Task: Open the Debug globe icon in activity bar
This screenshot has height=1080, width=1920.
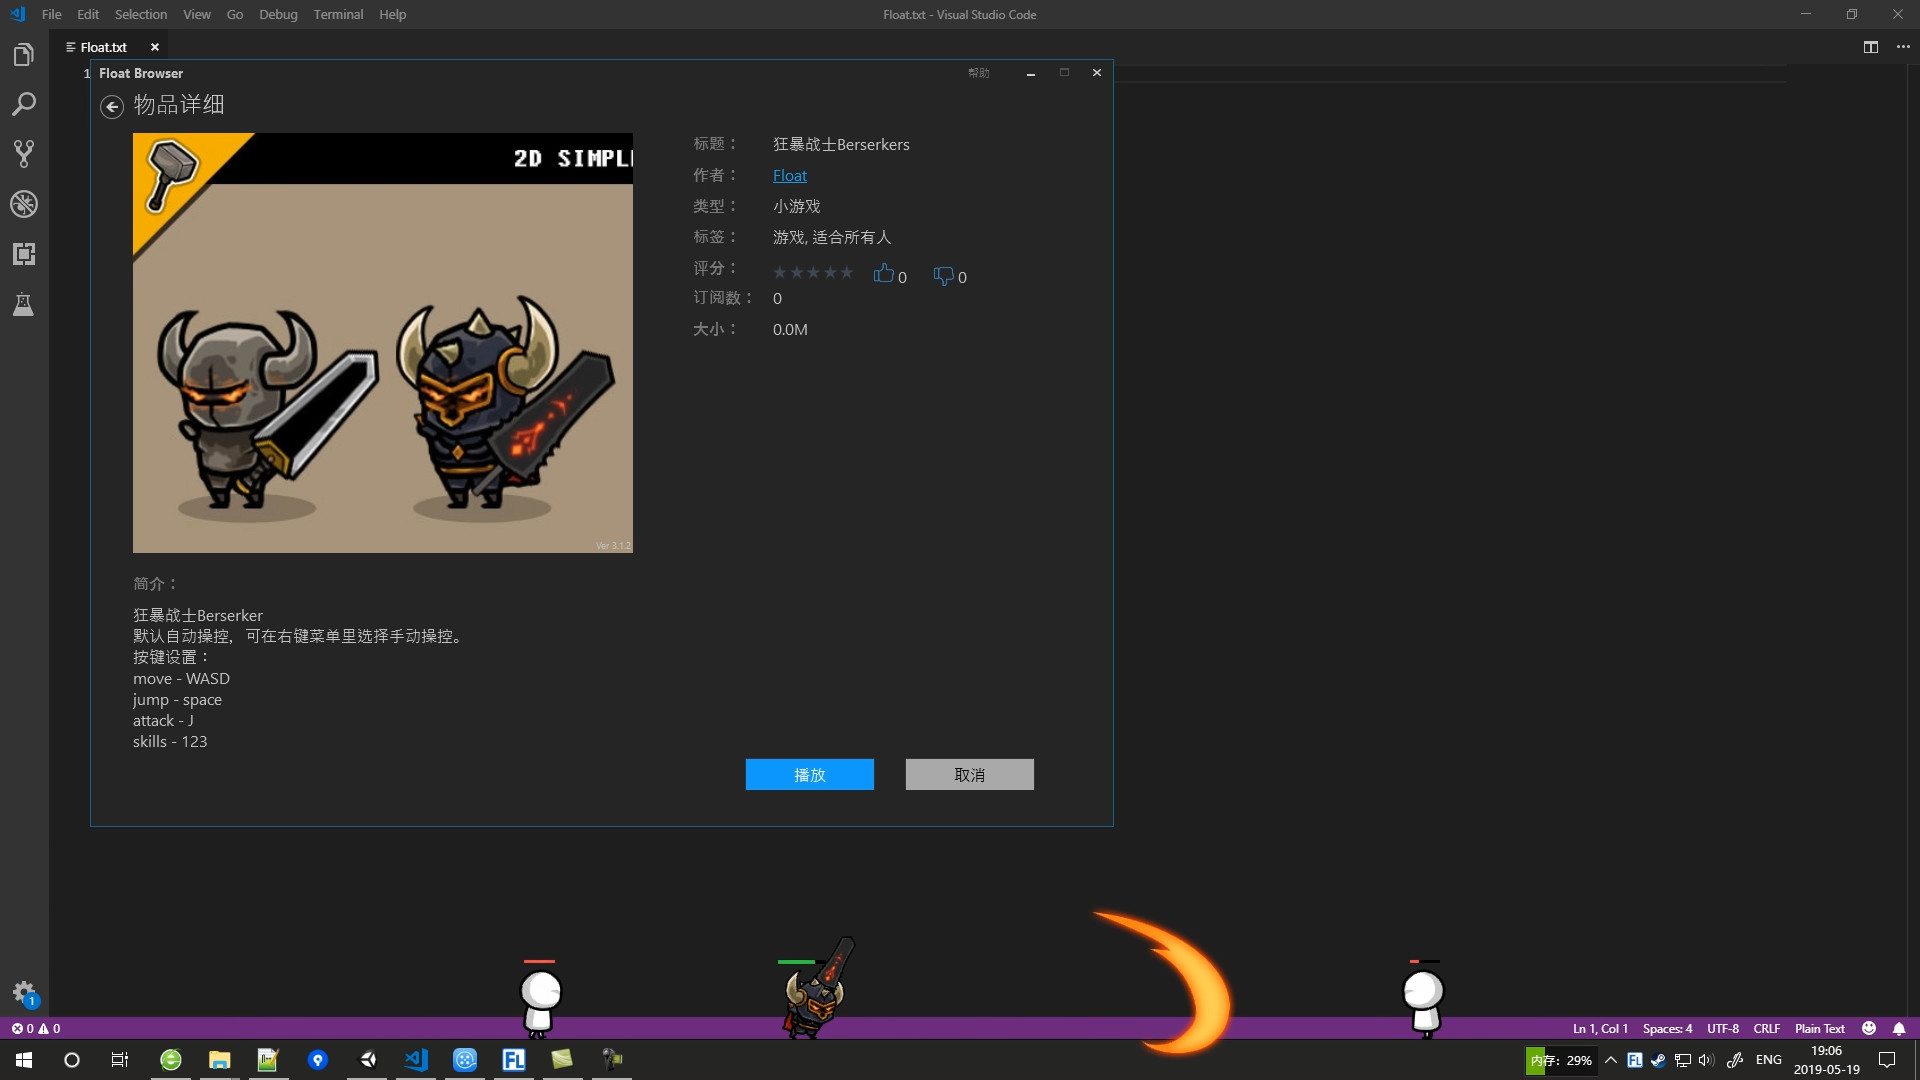Action: (x=24, y=204)
